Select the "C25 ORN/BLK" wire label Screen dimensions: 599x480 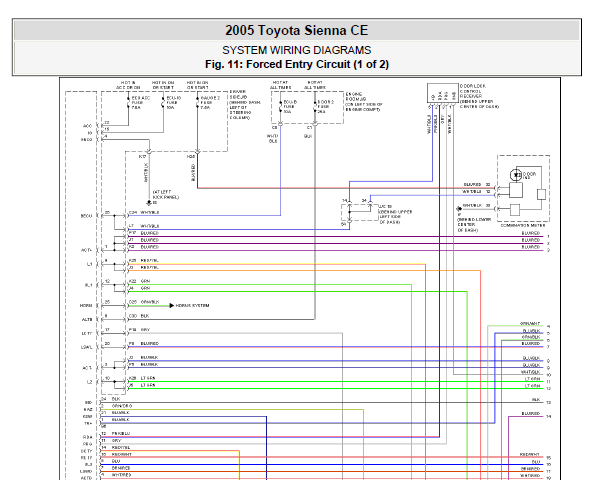144,302
